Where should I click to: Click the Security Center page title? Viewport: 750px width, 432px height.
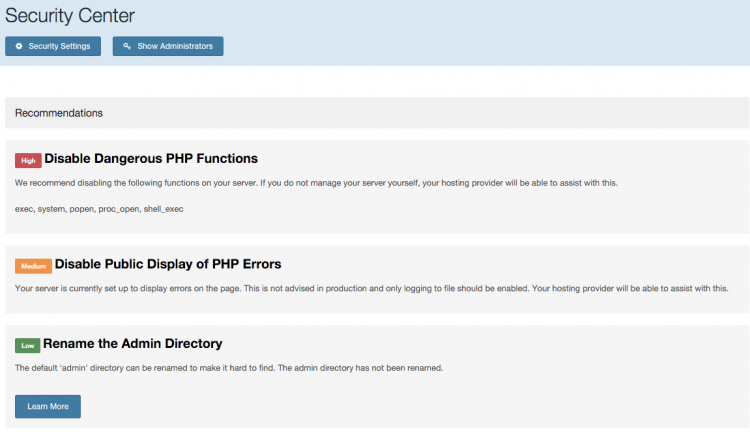70,16
